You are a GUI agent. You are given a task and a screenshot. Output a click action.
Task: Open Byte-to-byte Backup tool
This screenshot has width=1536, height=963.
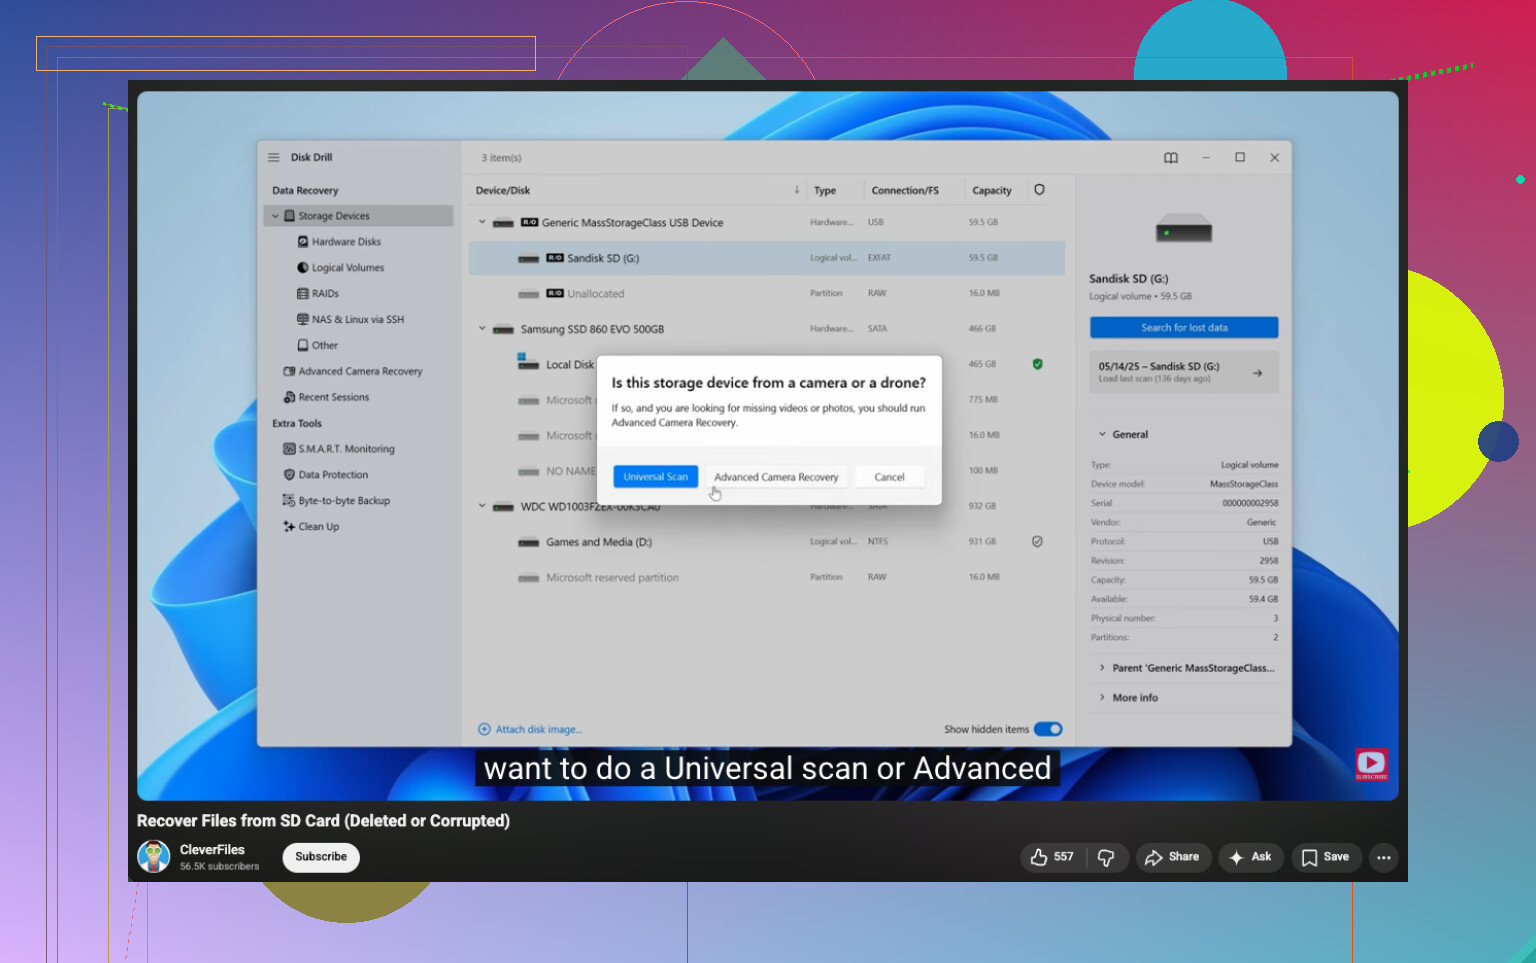[x=344, y=501]
